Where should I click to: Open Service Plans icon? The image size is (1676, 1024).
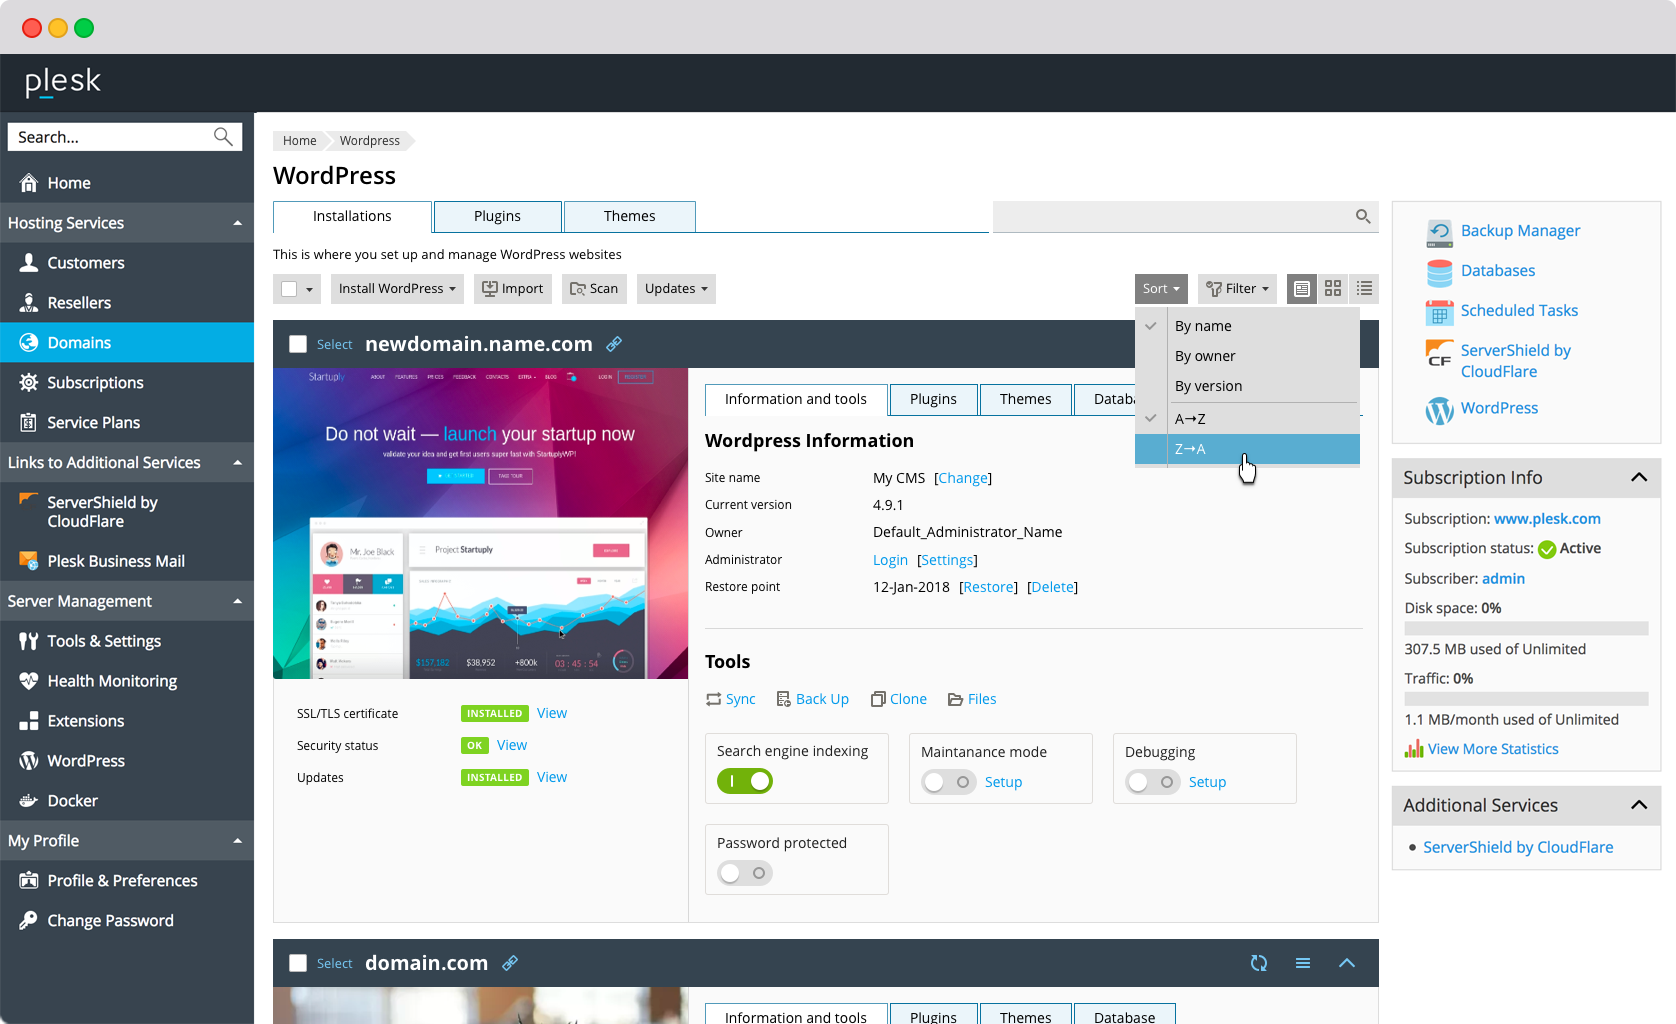click(29, 422)
